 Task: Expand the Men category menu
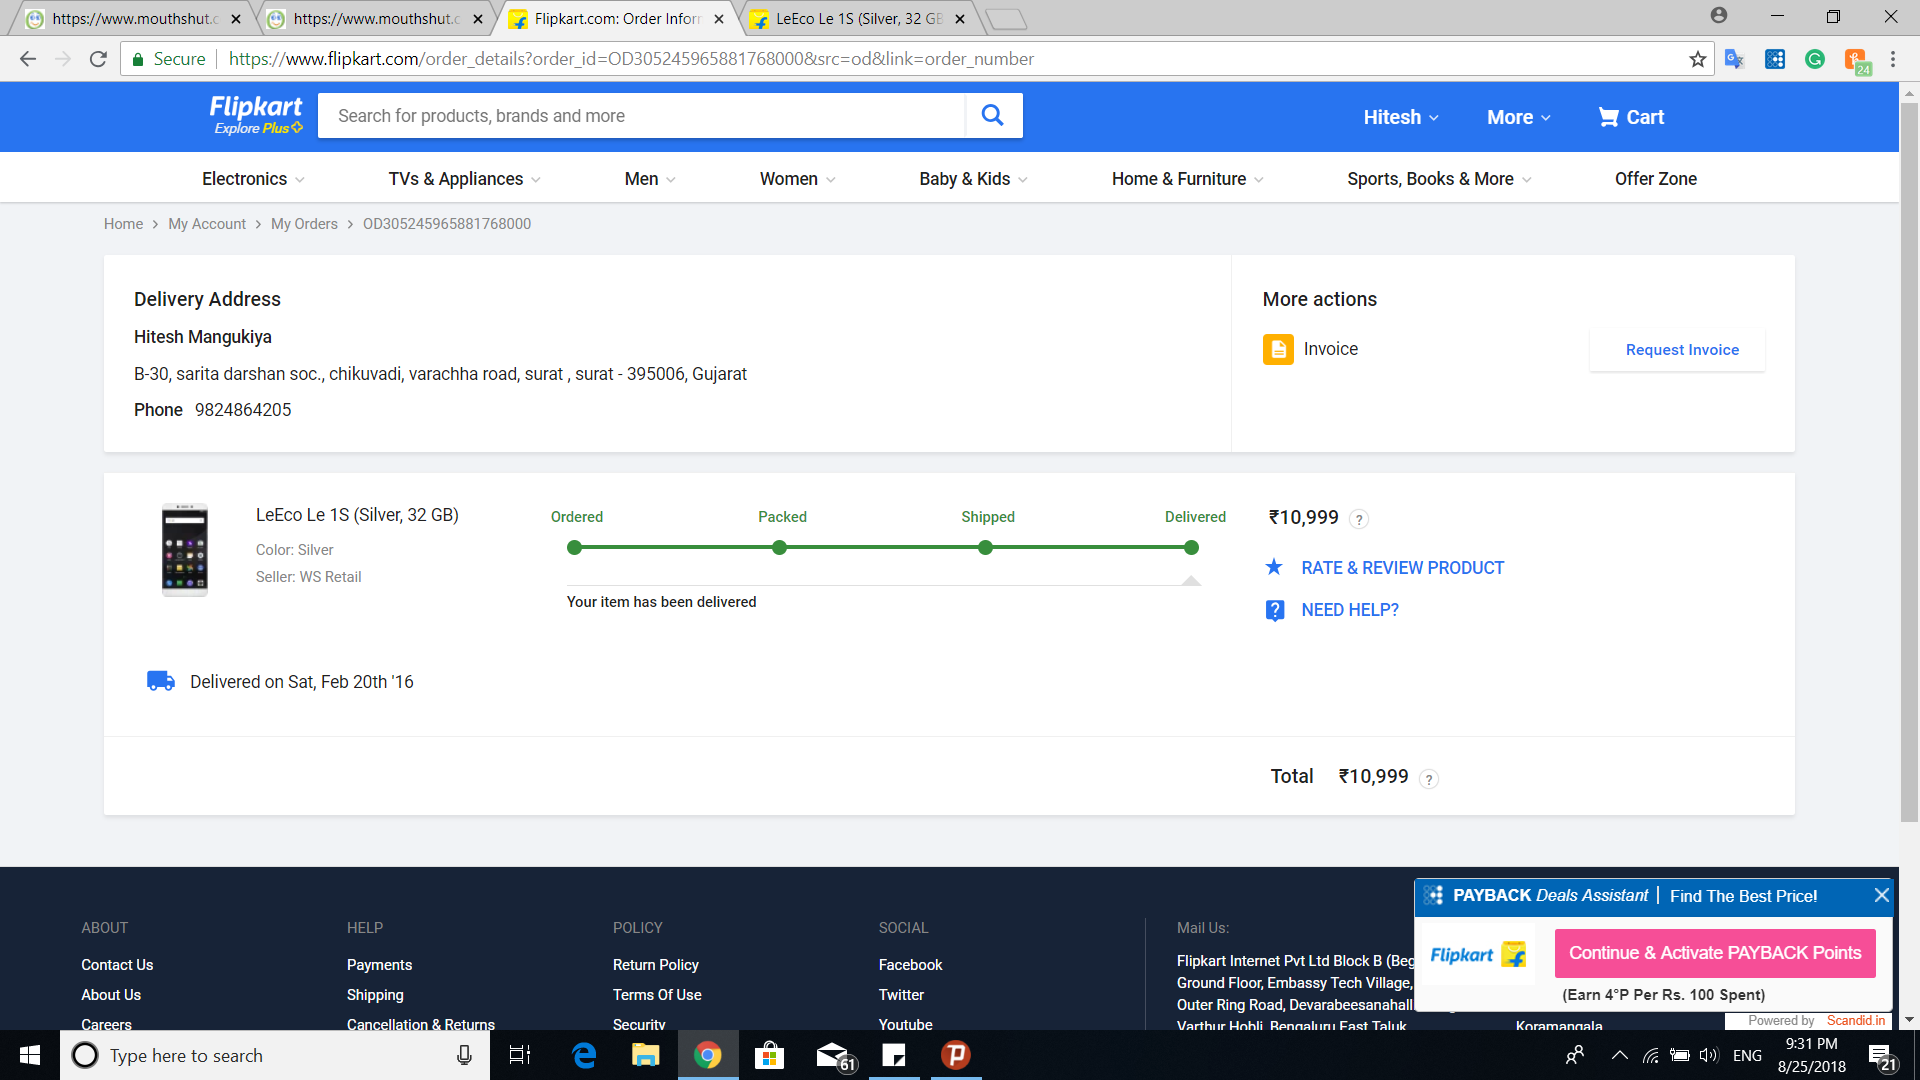click(650, 179)
